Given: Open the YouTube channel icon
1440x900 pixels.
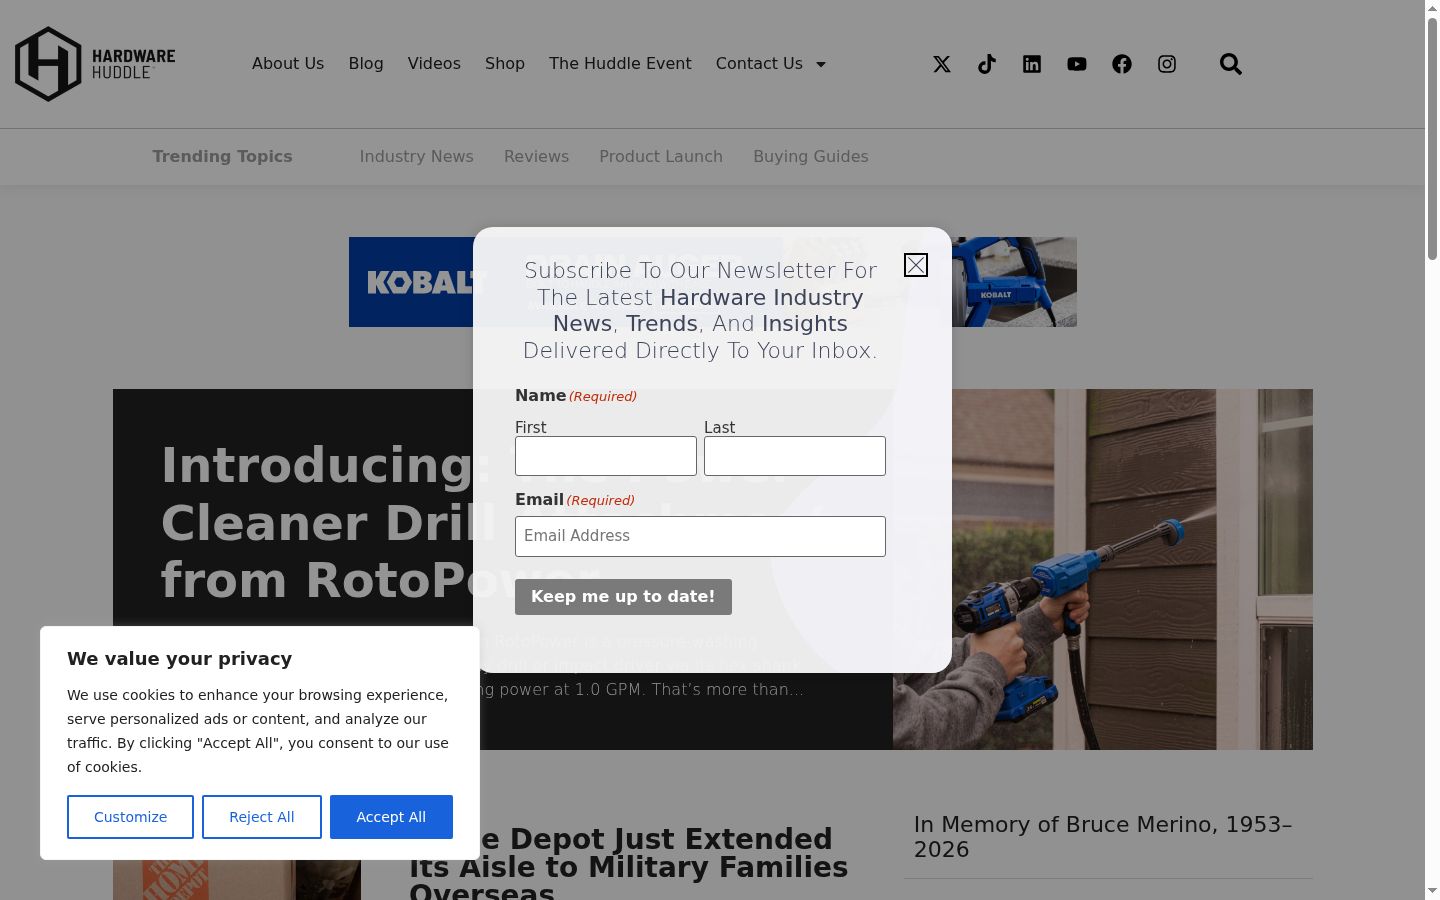Looking at the screenshot, I should point(1077,64).
